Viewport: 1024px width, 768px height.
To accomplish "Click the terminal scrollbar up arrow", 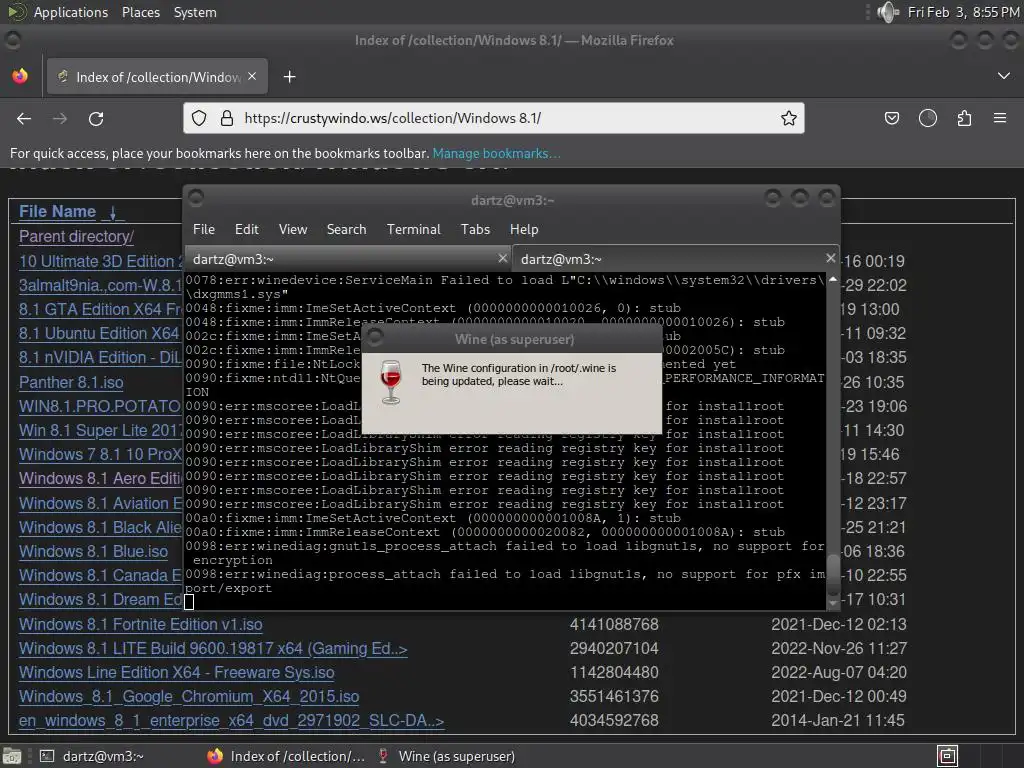I will click(x=833, y=279).
